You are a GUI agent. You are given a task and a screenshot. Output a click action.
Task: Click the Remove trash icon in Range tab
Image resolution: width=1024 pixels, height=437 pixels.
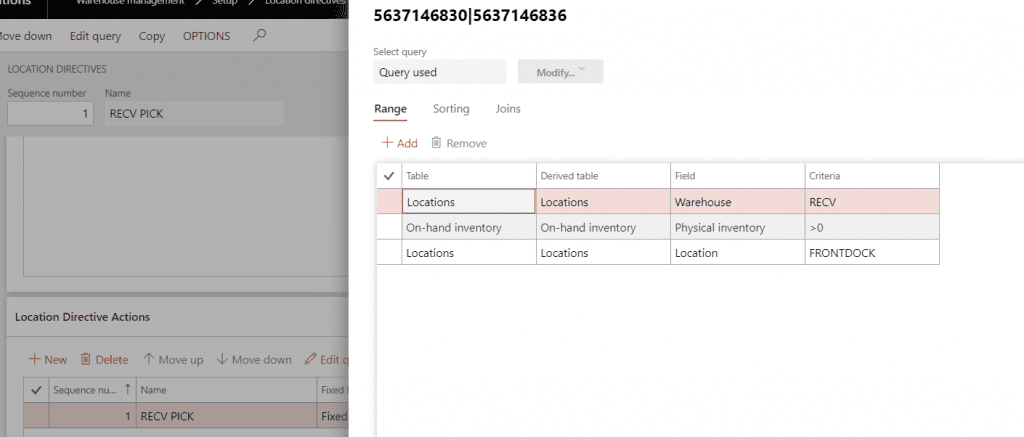tap(436, 143)
